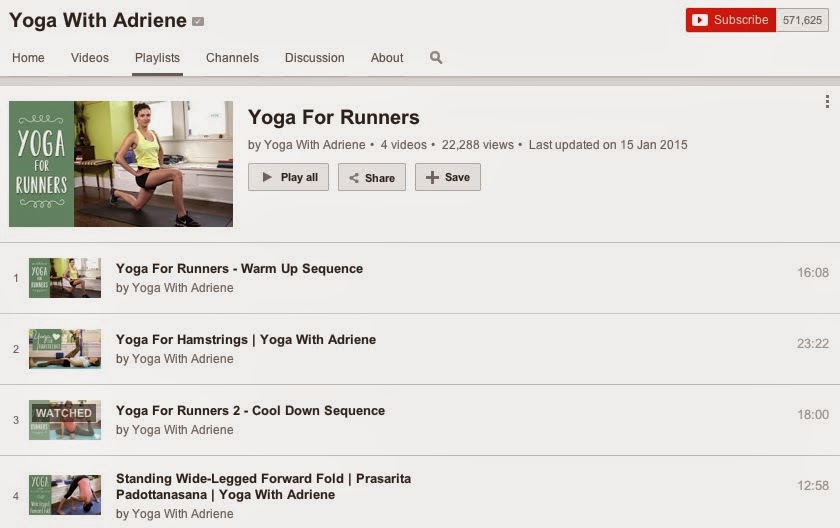Open Standing Wide-Legged Forward Fold video
The height and width of the screenshot is (528, 840).
point(264,486)
